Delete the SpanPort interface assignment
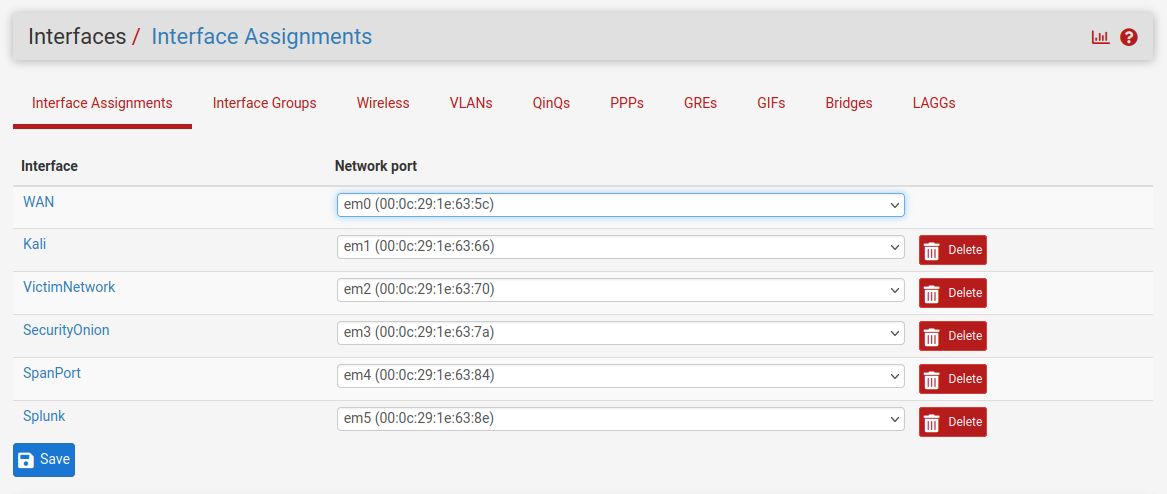This screenshot has width=1167, height=494. (952, 379)
